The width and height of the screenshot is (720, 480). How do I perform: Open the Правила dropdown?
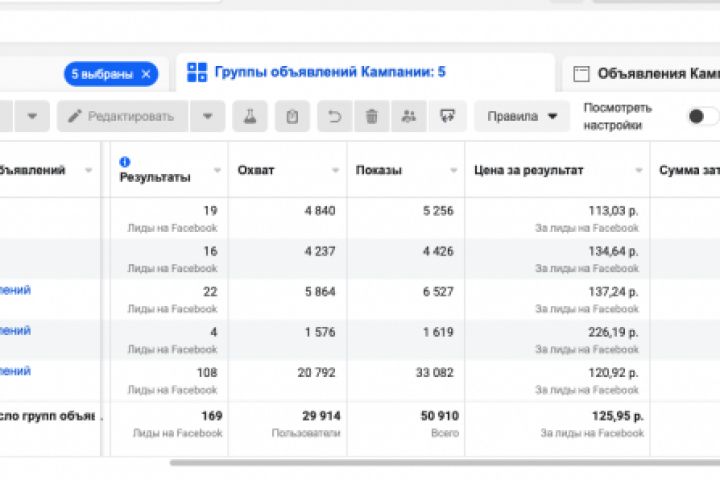coord(522,116)
